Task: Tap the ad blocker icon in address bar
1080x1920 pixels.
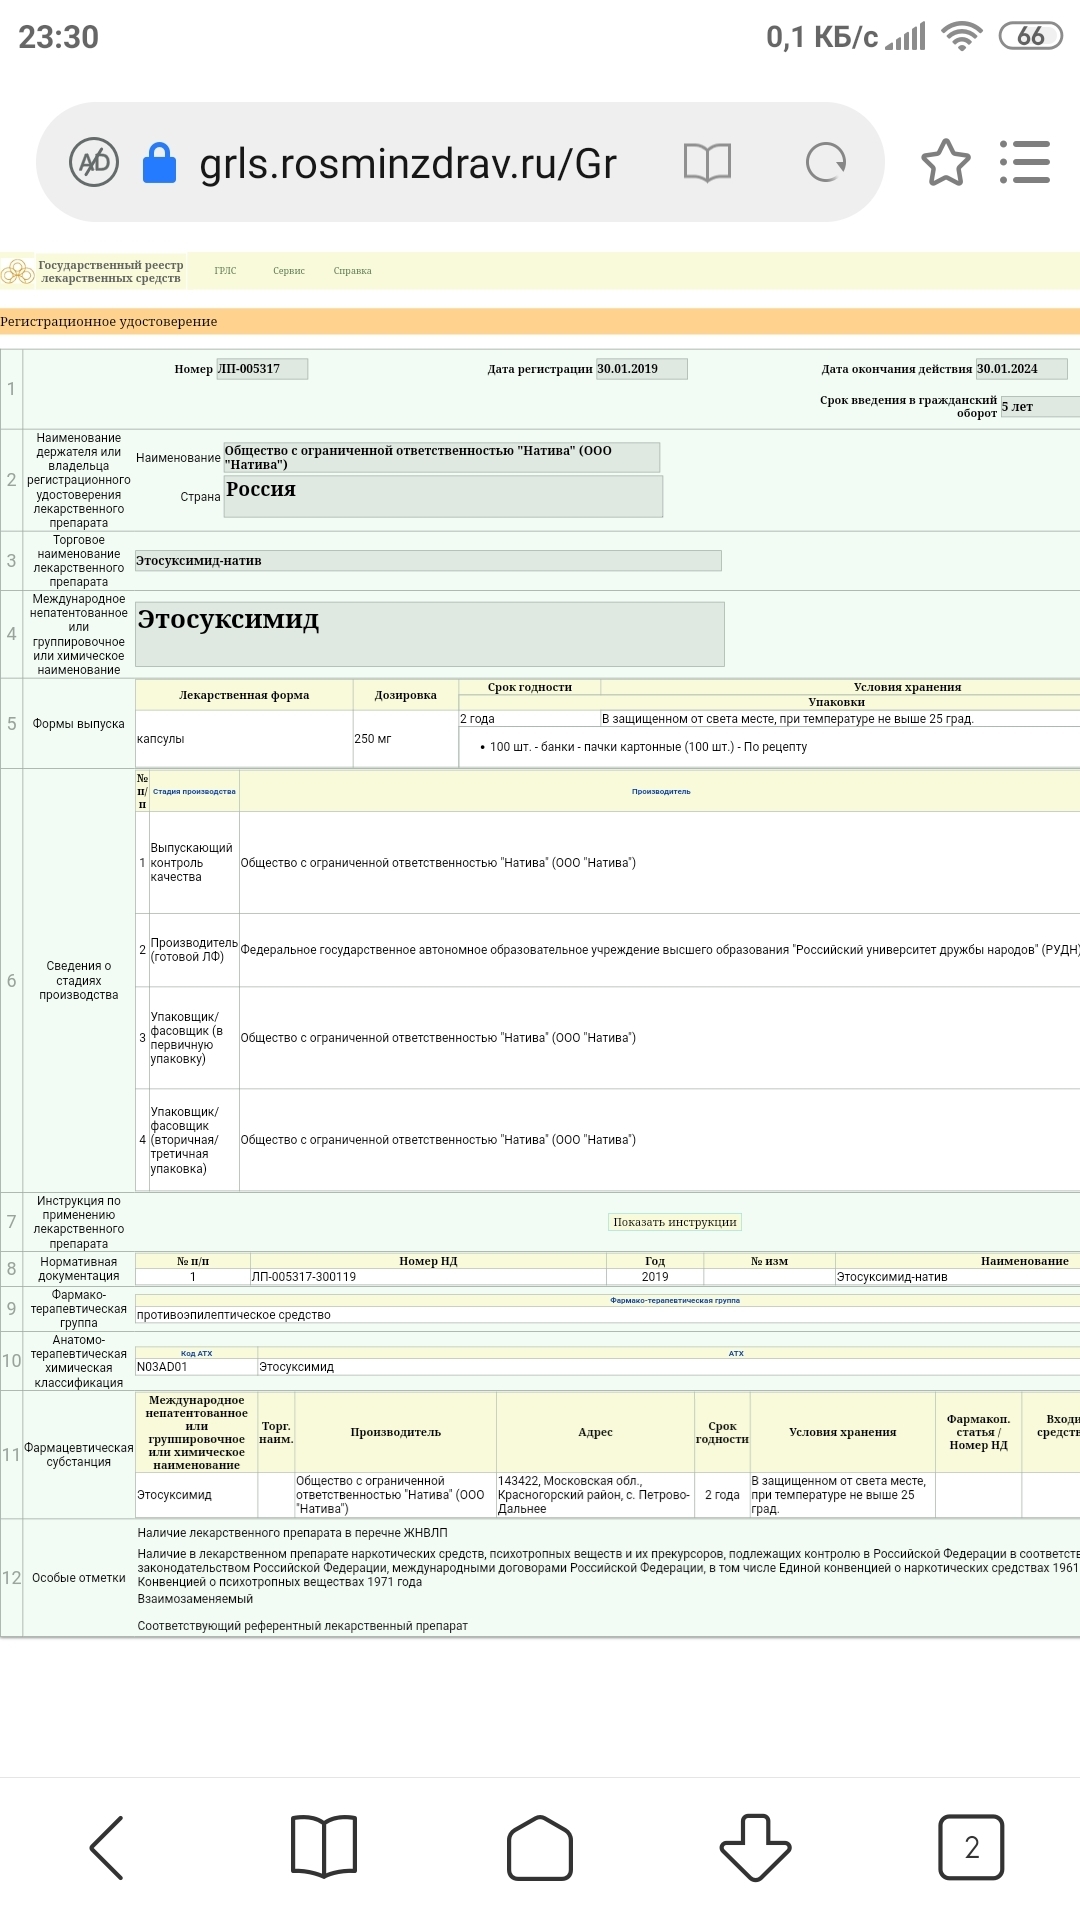Action: coord(94,162)
